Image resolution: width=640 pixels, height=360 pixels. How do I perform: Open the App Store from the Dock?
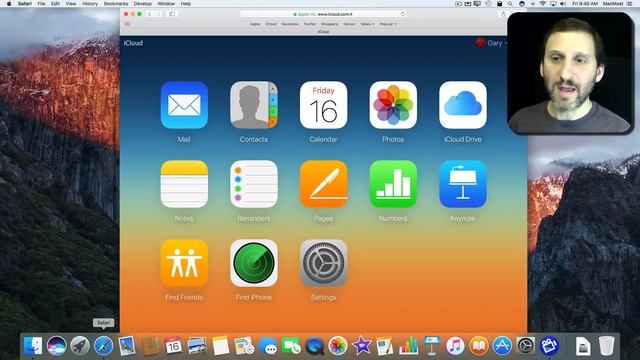[x=502, y=346]
